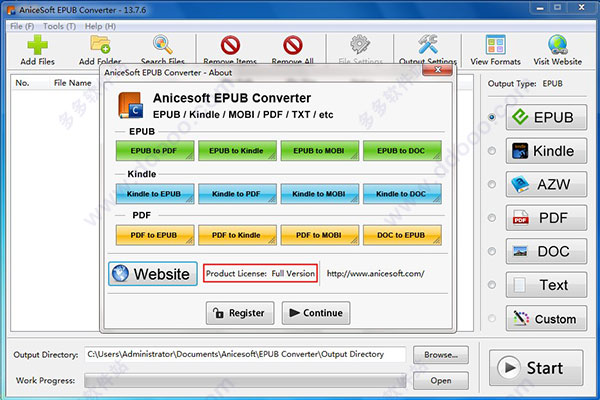The height and width of the screenshot is (400, 600).
Task: Open the Tools (T) menu
Action: [x=59, y=25]
